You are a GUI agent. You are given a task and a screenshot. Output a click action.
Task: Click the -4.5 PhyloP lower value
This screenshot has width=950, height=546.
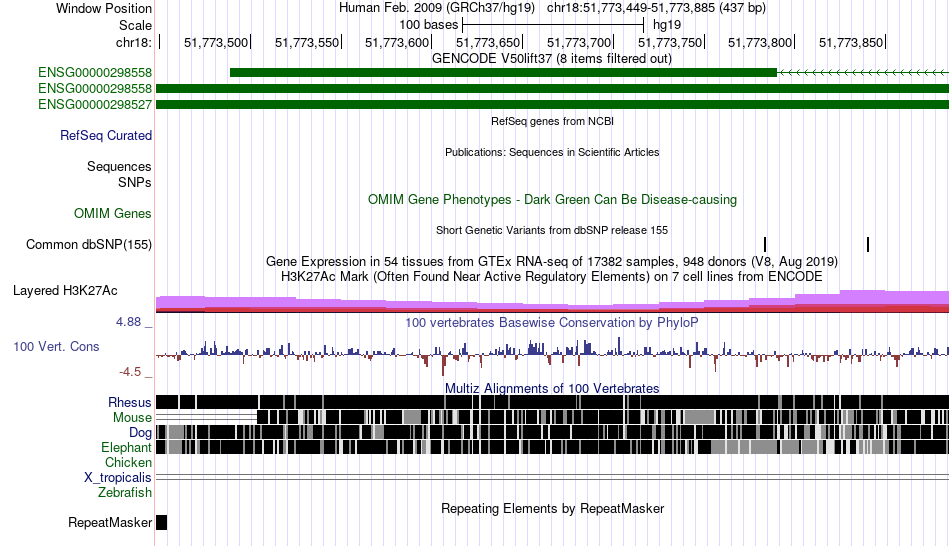pos(130,371)
